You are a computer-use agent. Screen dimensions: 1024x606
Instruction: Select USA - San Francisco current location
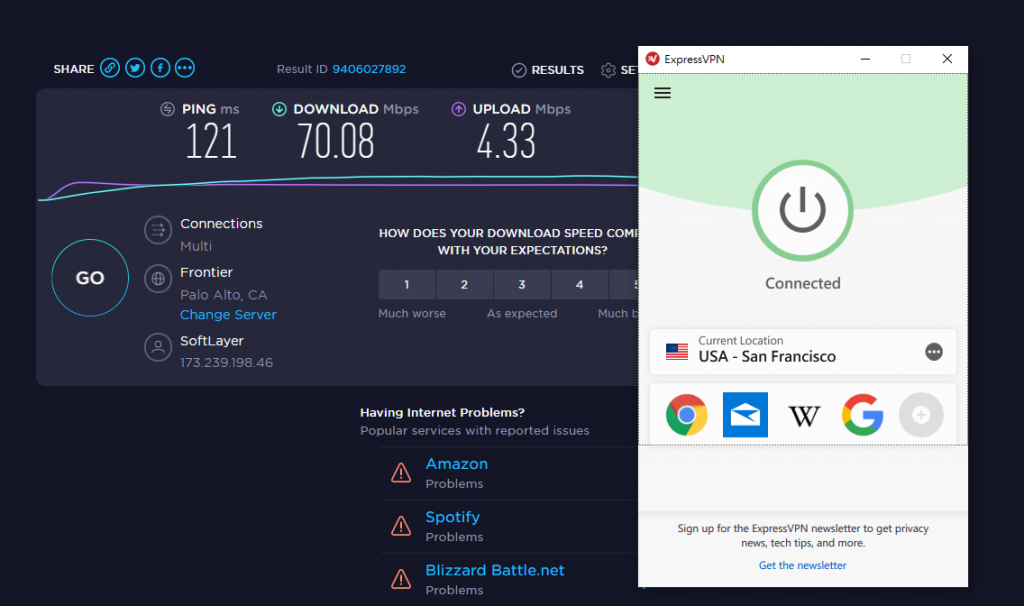(803, 351)
